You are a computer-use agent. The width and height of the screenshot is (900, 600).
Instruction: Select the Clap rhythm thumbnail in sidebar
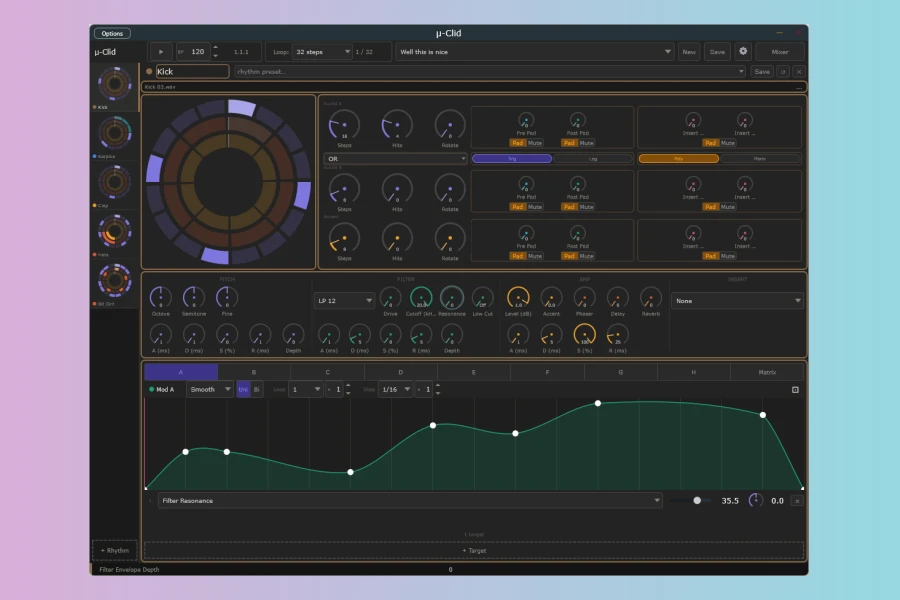tap(114, 182)
